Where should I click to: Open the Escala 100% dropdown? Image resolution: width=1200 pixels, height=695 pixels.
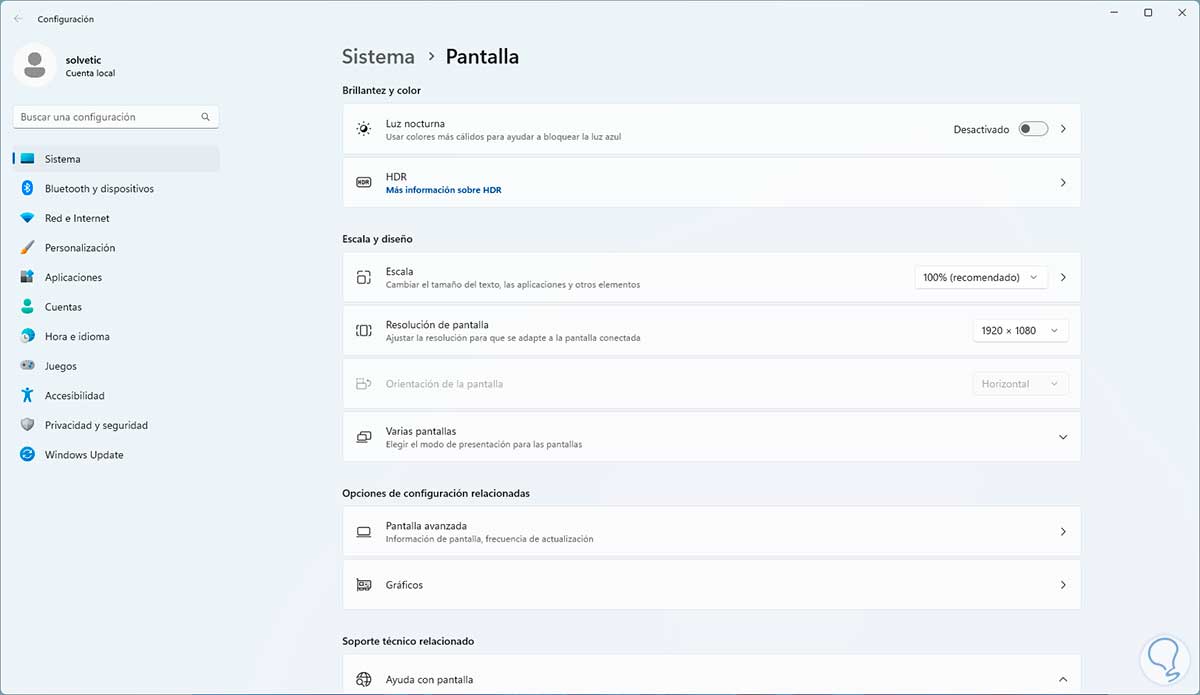coord(980,277)
